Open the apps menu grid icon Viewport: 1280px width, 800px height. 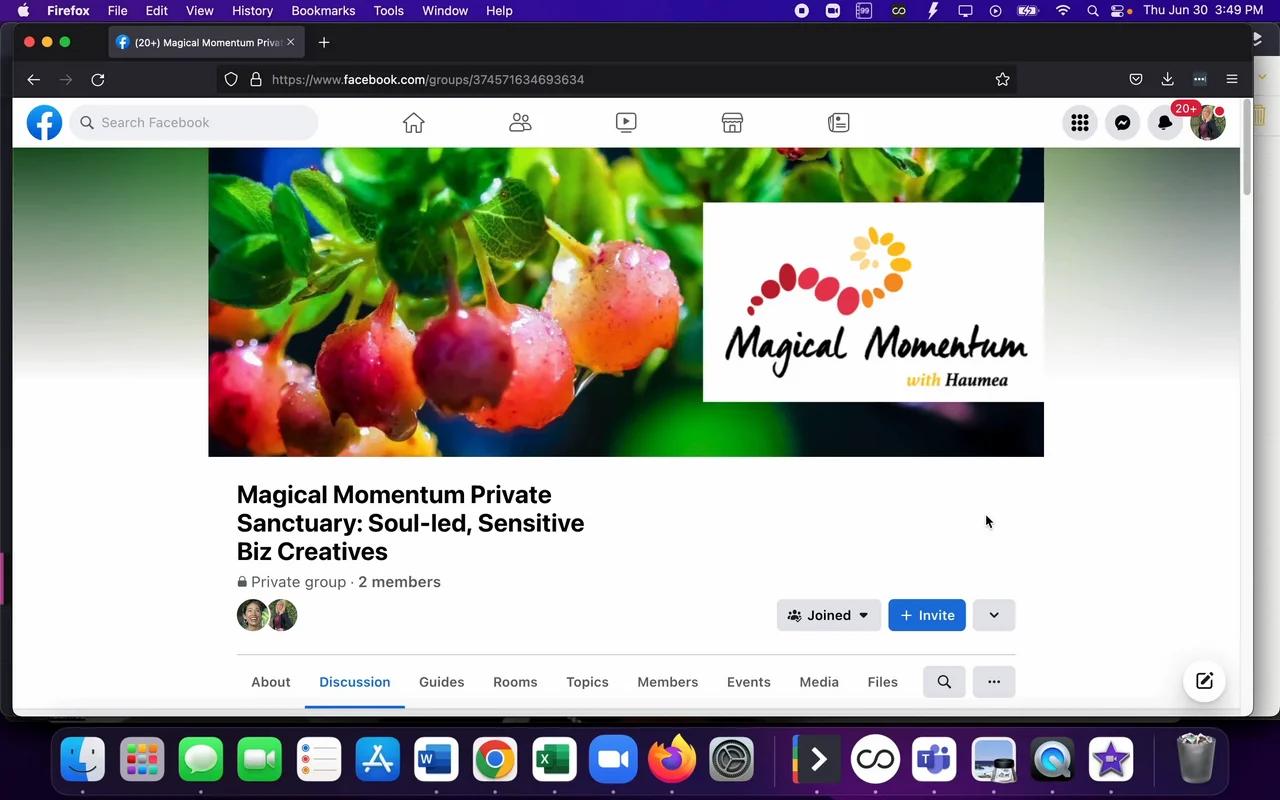1080,122
